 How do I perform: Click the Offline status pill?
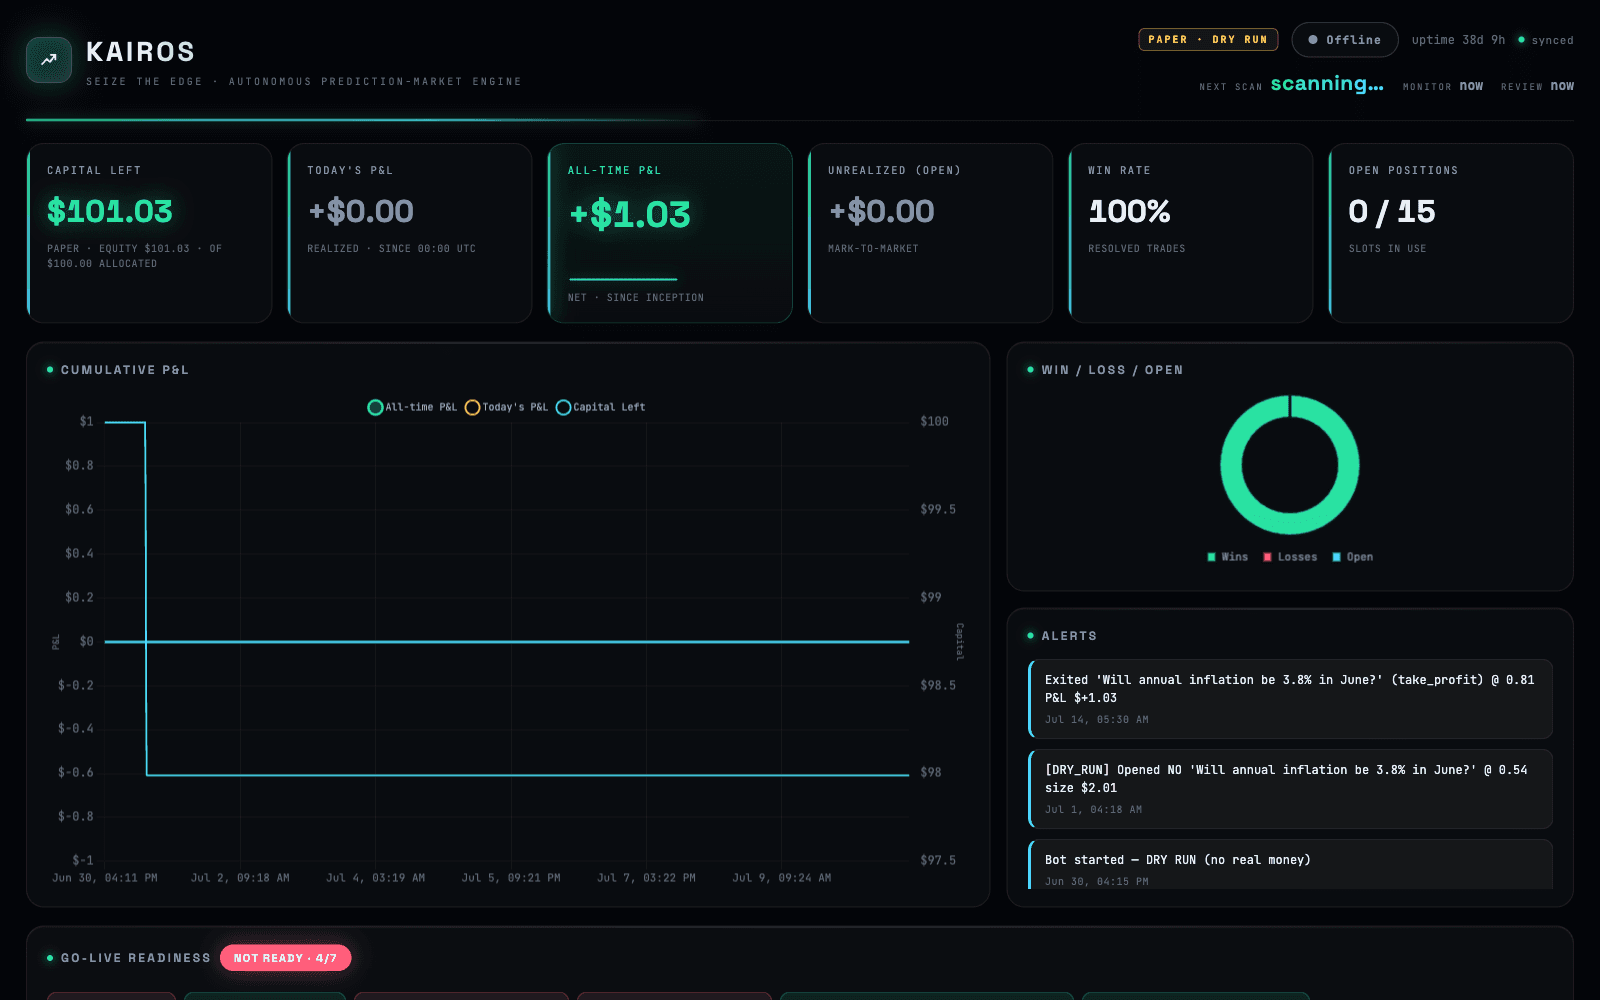[1345, 40]
